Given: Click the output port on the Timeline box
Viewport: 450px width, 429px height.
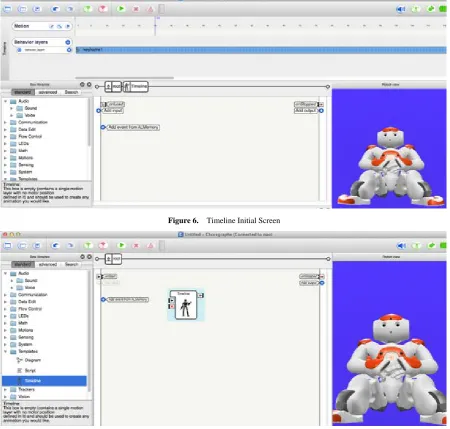Looking at the screenshot, I should tap(201, 295).
